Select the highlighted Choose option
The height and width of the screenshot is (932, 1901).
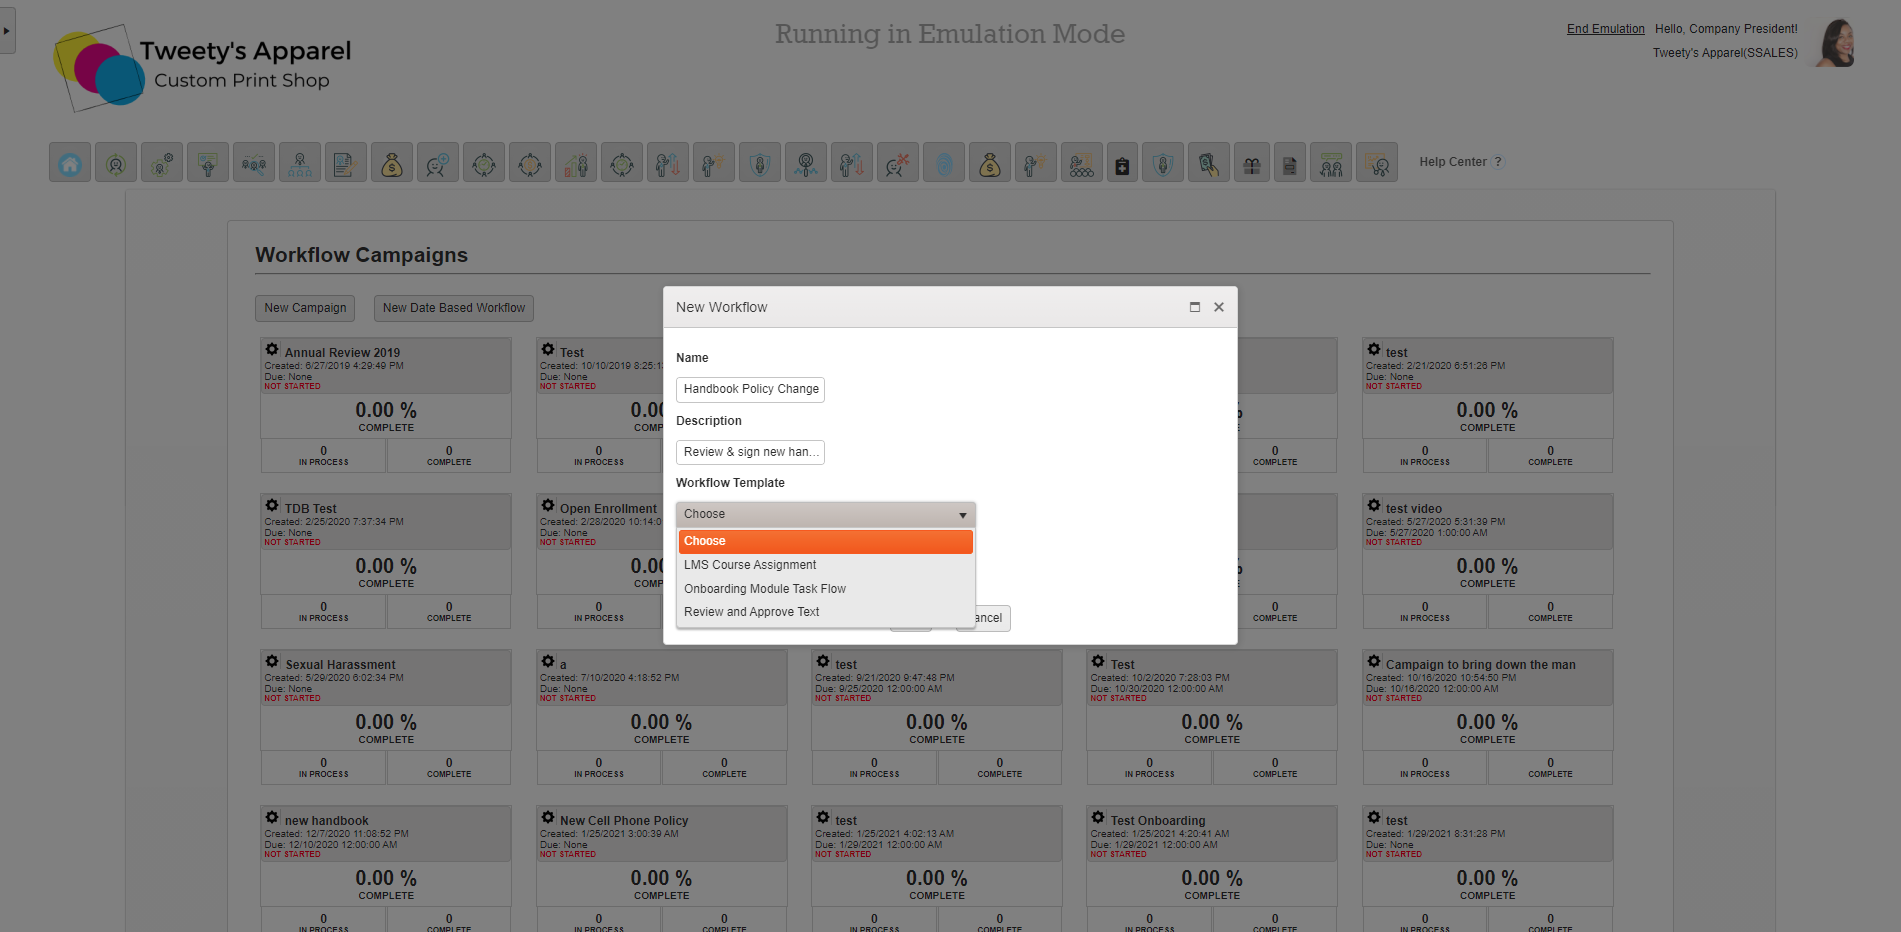(x=825, y=541)
